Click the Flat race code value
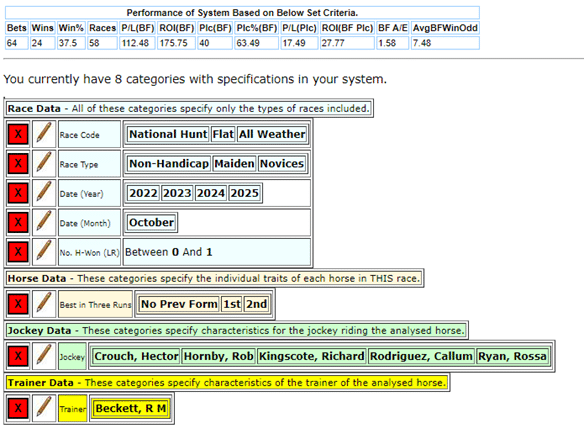Screen dimensions: 584x439 (x=223, y=134)
